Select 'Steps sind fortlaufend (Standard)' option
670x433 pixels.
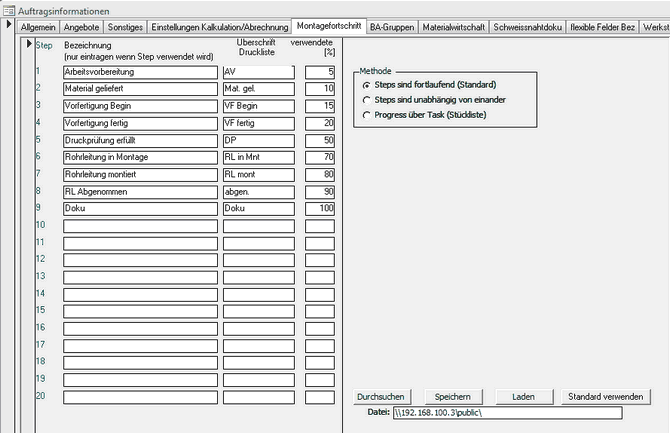(367, 85)
